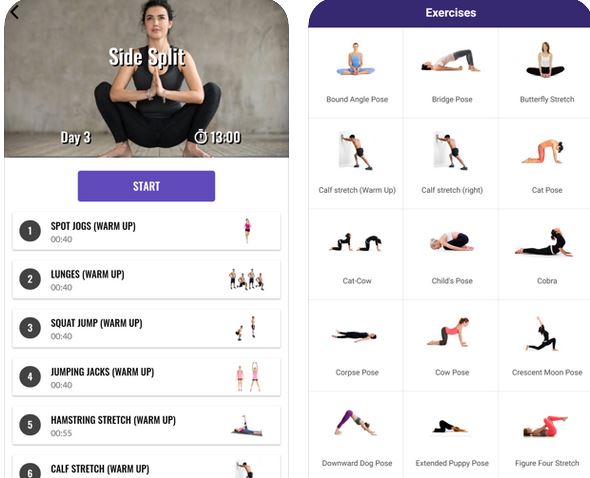The width and height of the screenshot is (590, 478).
Task: Tap the Jumping Jacks figure icon
Action: coord(248,377)
